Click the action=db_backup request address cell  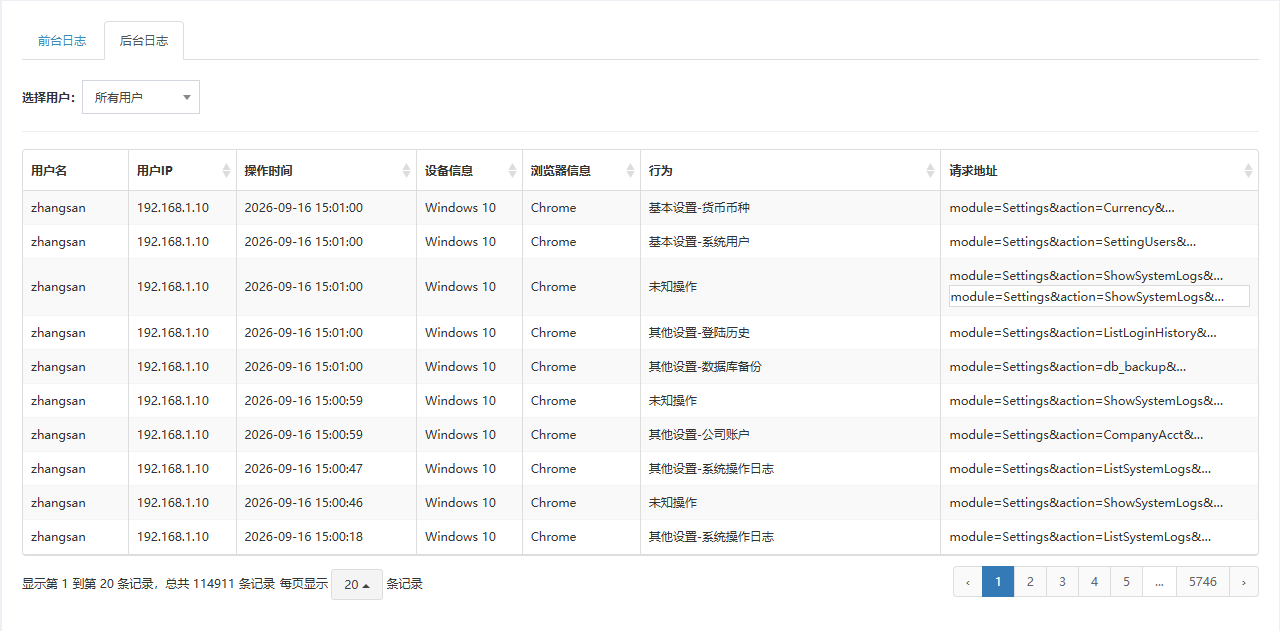(x=1099, y=367)
